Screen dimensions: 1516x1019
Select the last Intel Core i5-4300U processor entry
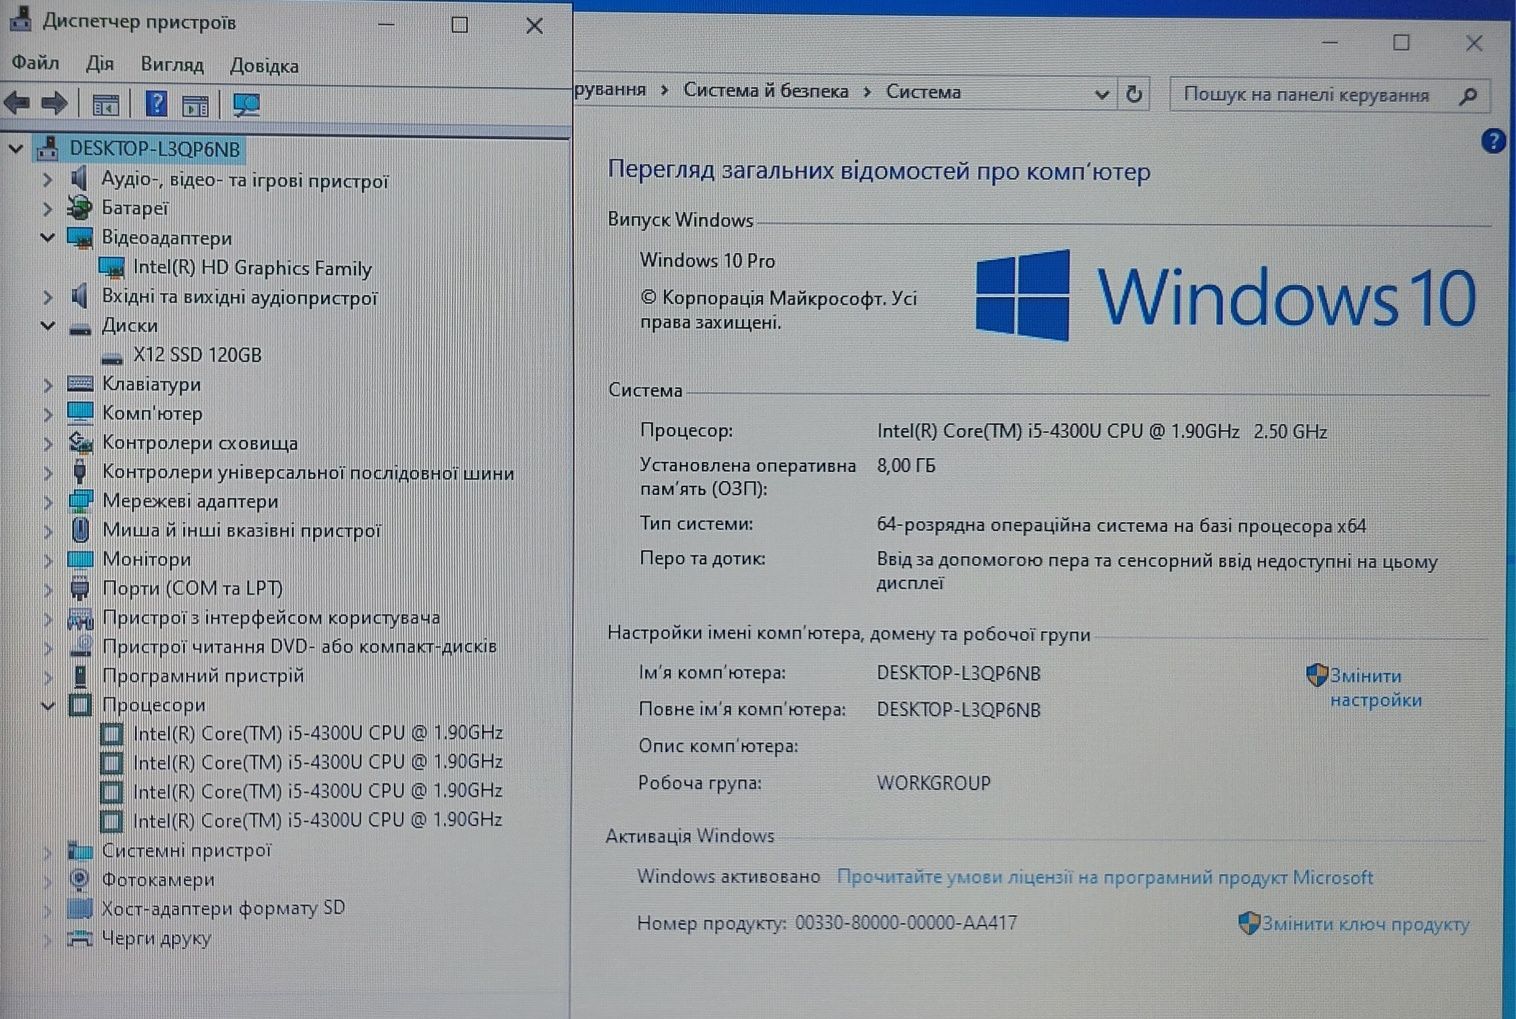317,820
